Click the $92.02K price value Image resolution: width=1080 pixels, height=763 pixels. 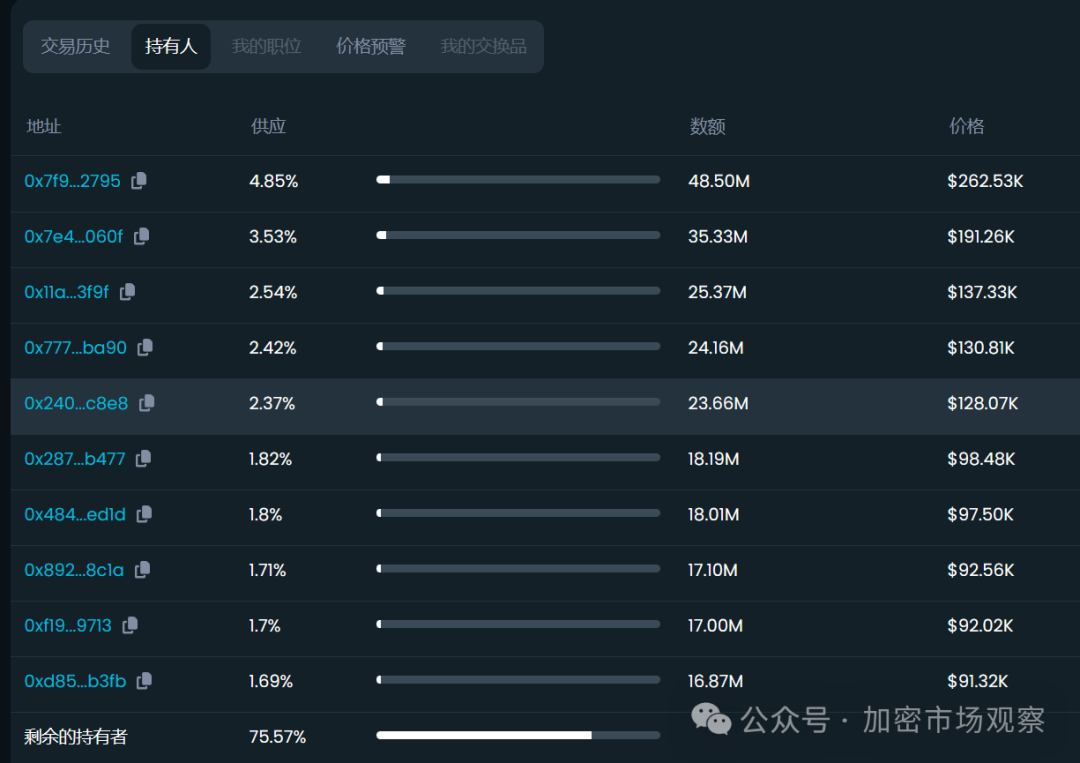980,625
